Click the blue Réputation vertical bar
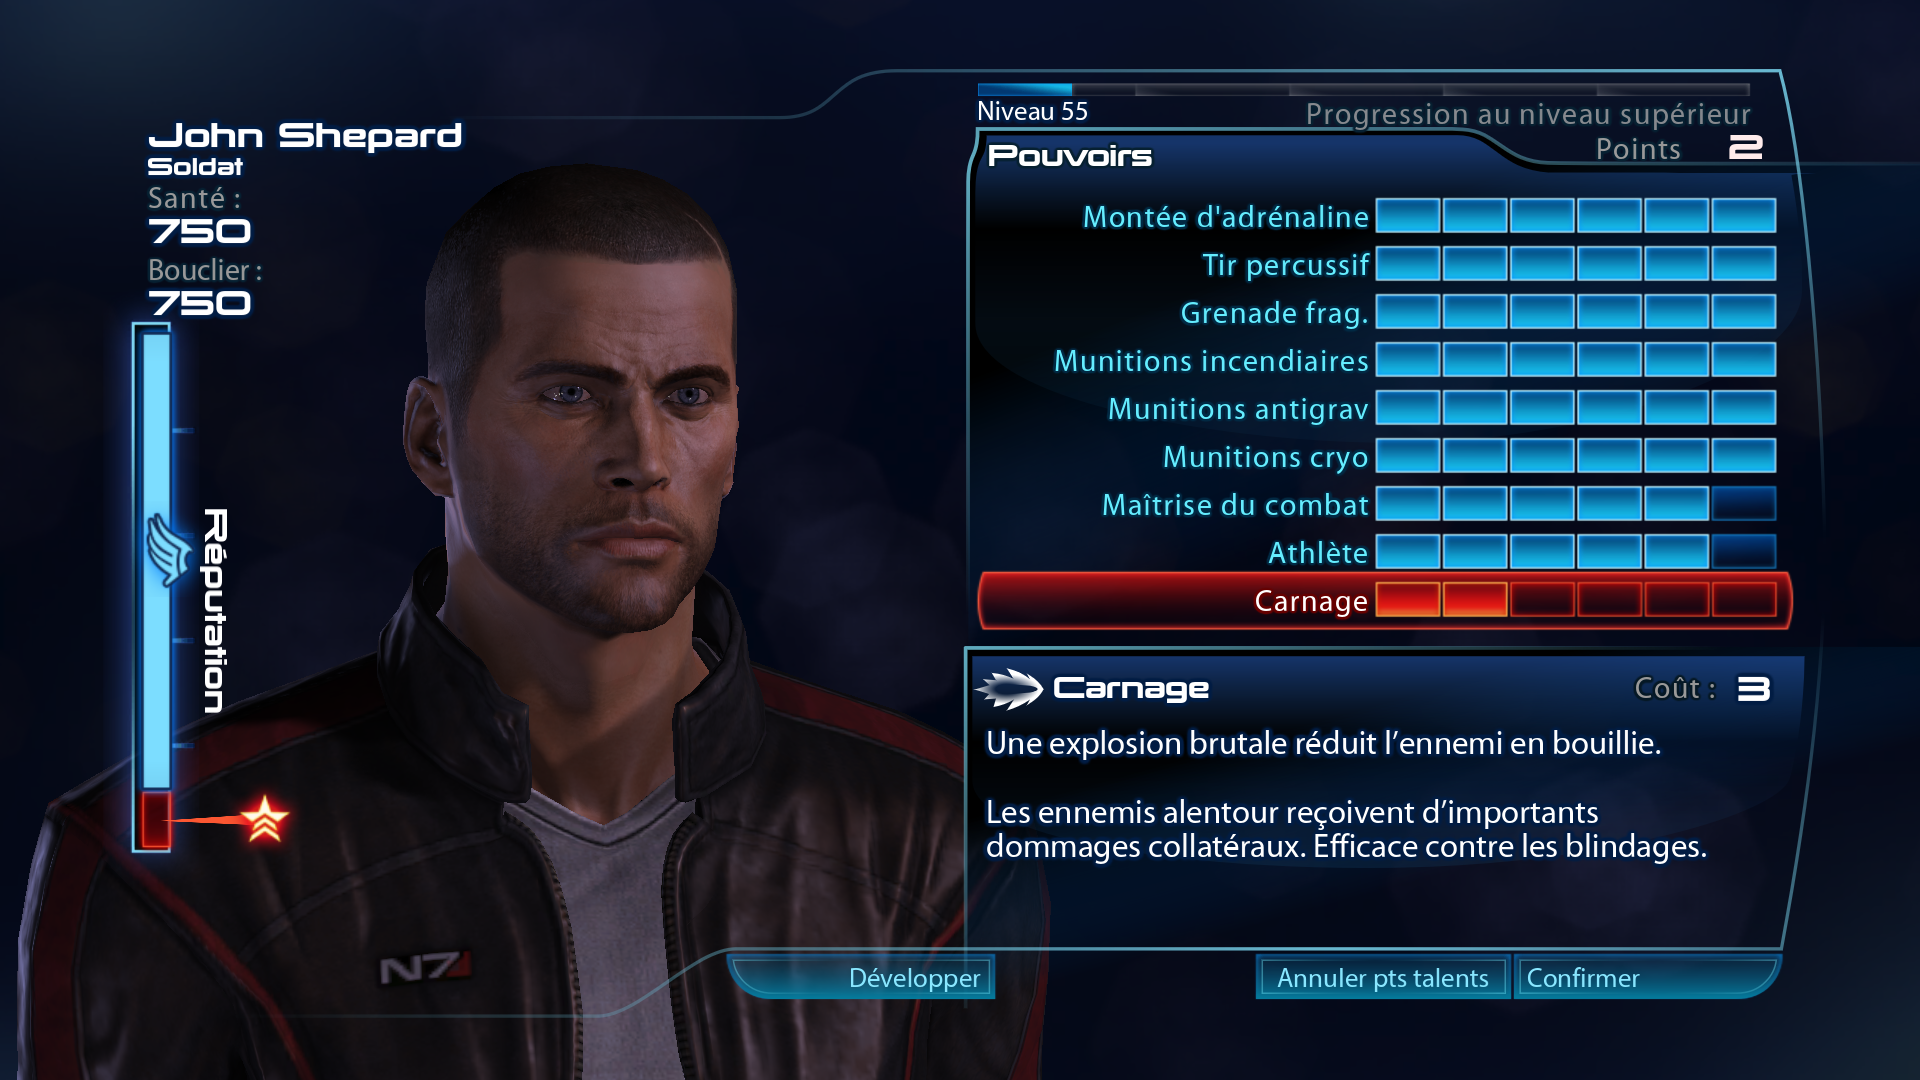Screen dimensions: 1920x1080 click(x=156, y=560)
